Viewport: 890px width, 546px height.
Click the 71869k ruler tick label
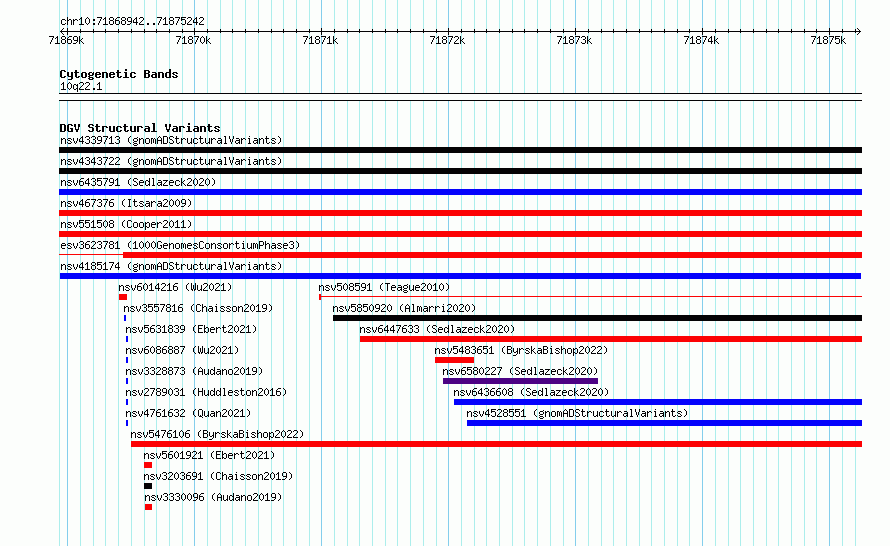pos(66,40)
